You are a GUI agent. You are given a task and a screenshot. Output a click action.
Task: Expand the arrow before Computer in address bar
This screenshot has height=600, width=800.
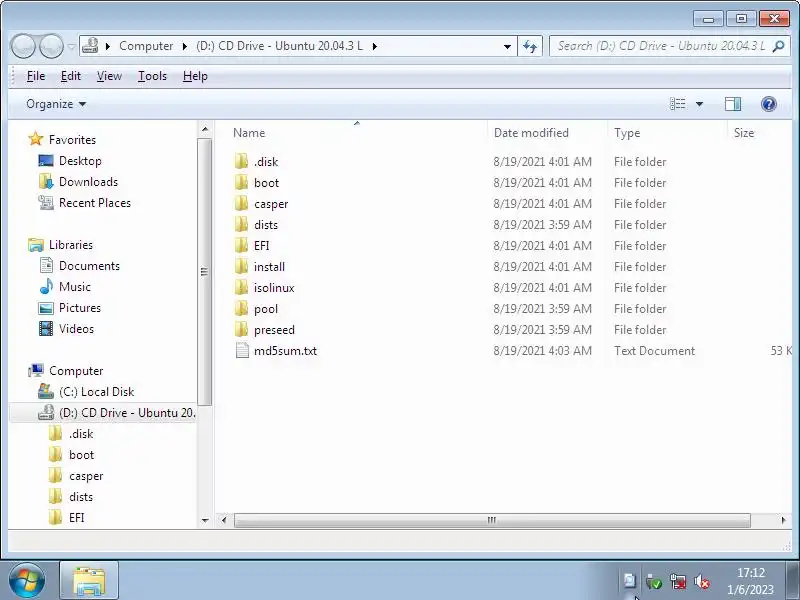(108, 46)
